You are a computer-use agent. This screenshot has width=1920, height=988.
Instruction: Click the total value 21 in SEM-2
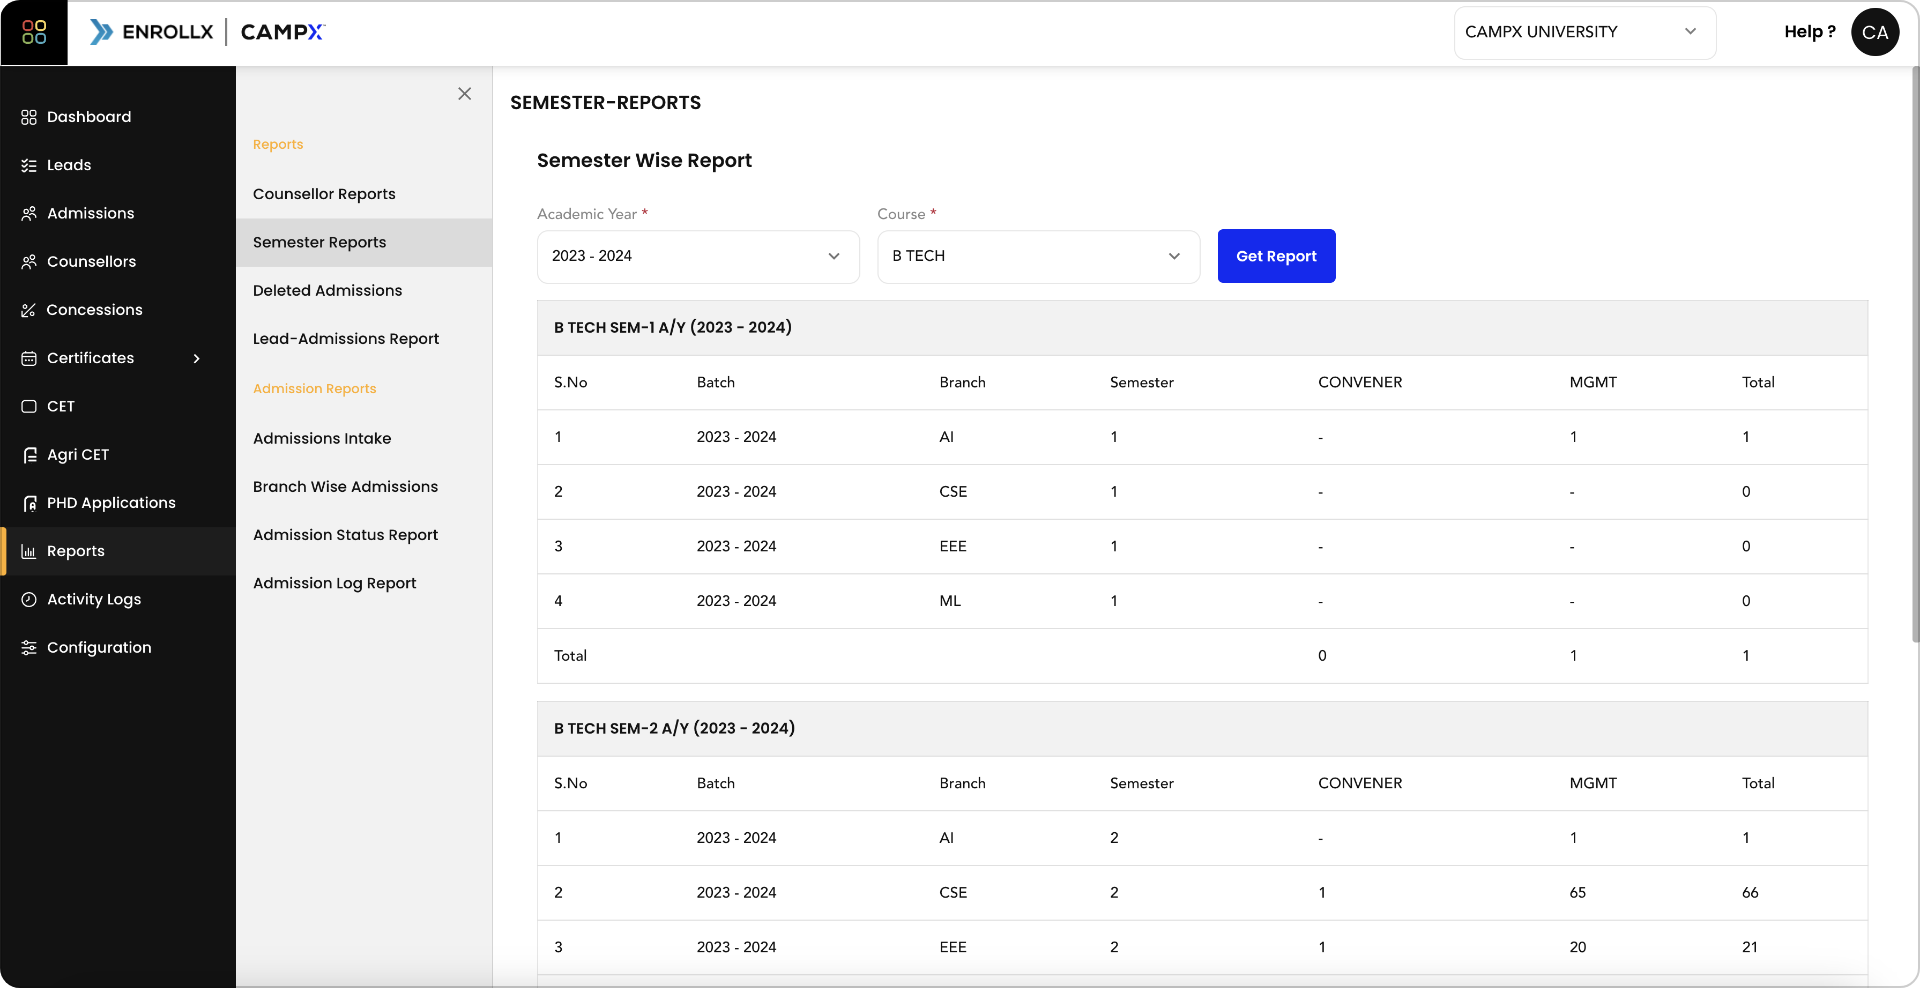(x=1750, y=947)
